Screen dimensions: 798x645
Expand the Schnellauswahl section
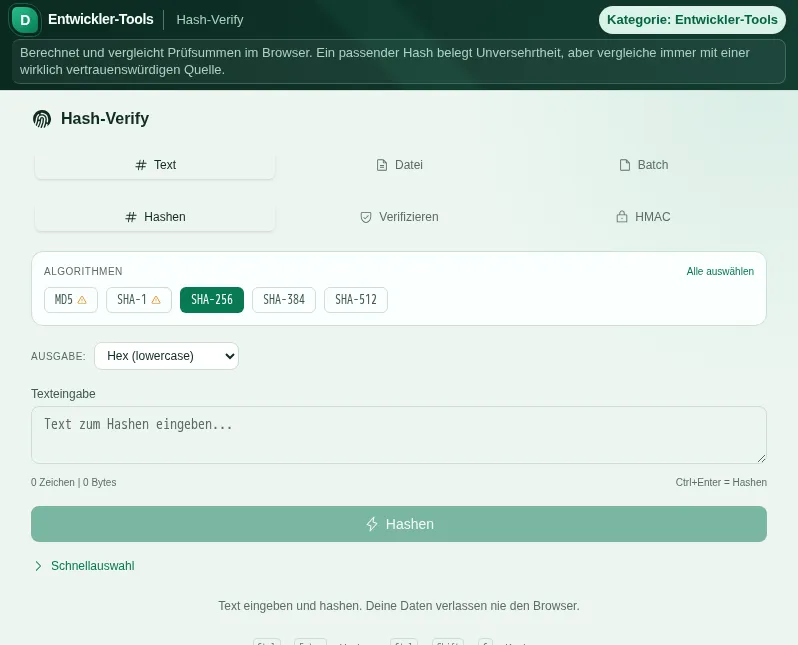84,566
